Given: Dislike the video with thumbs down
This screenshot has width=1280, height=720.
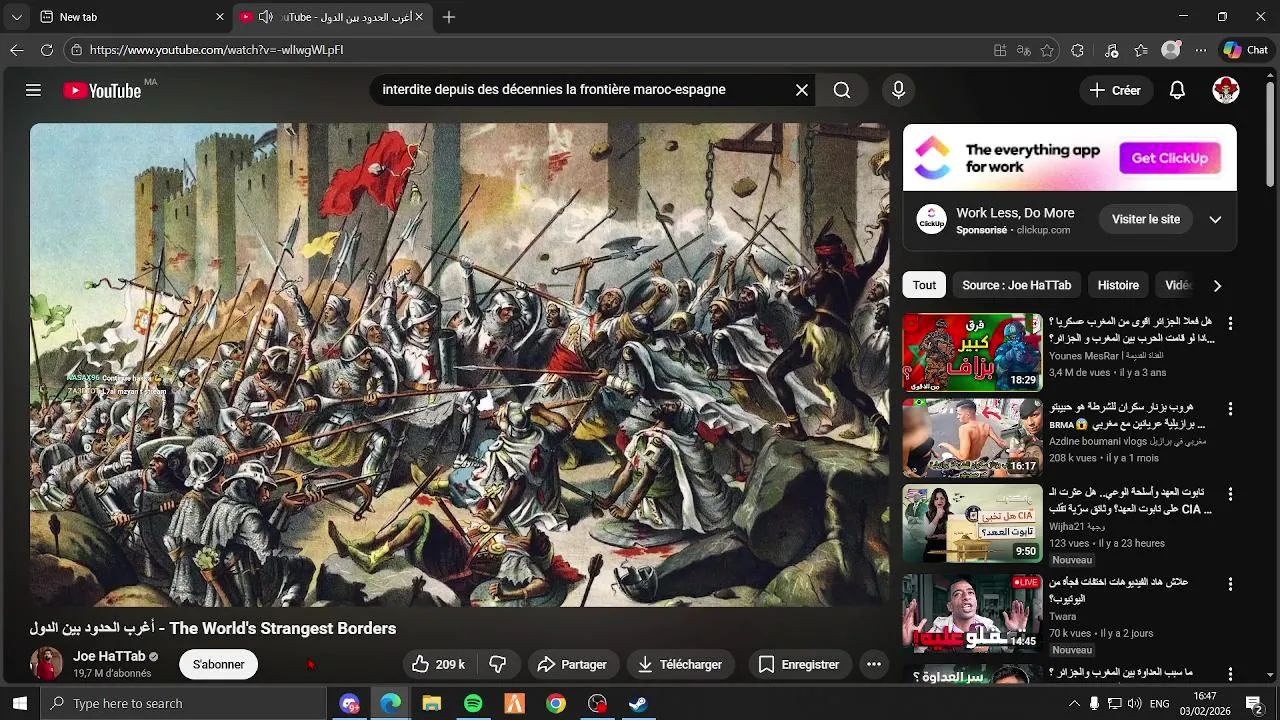Looking at the screenshot, I should click(x=498, y=664).
